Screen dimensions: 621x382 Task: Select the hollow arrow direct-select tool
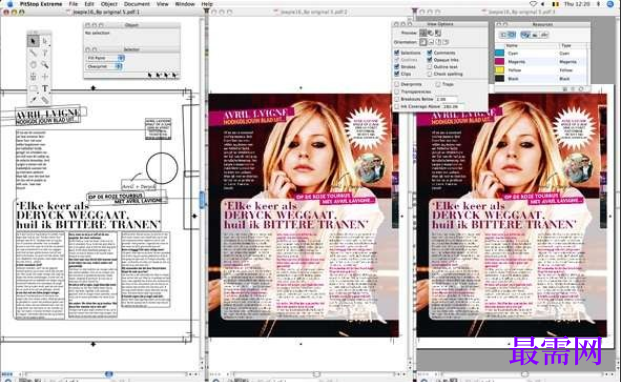point(45,41)
